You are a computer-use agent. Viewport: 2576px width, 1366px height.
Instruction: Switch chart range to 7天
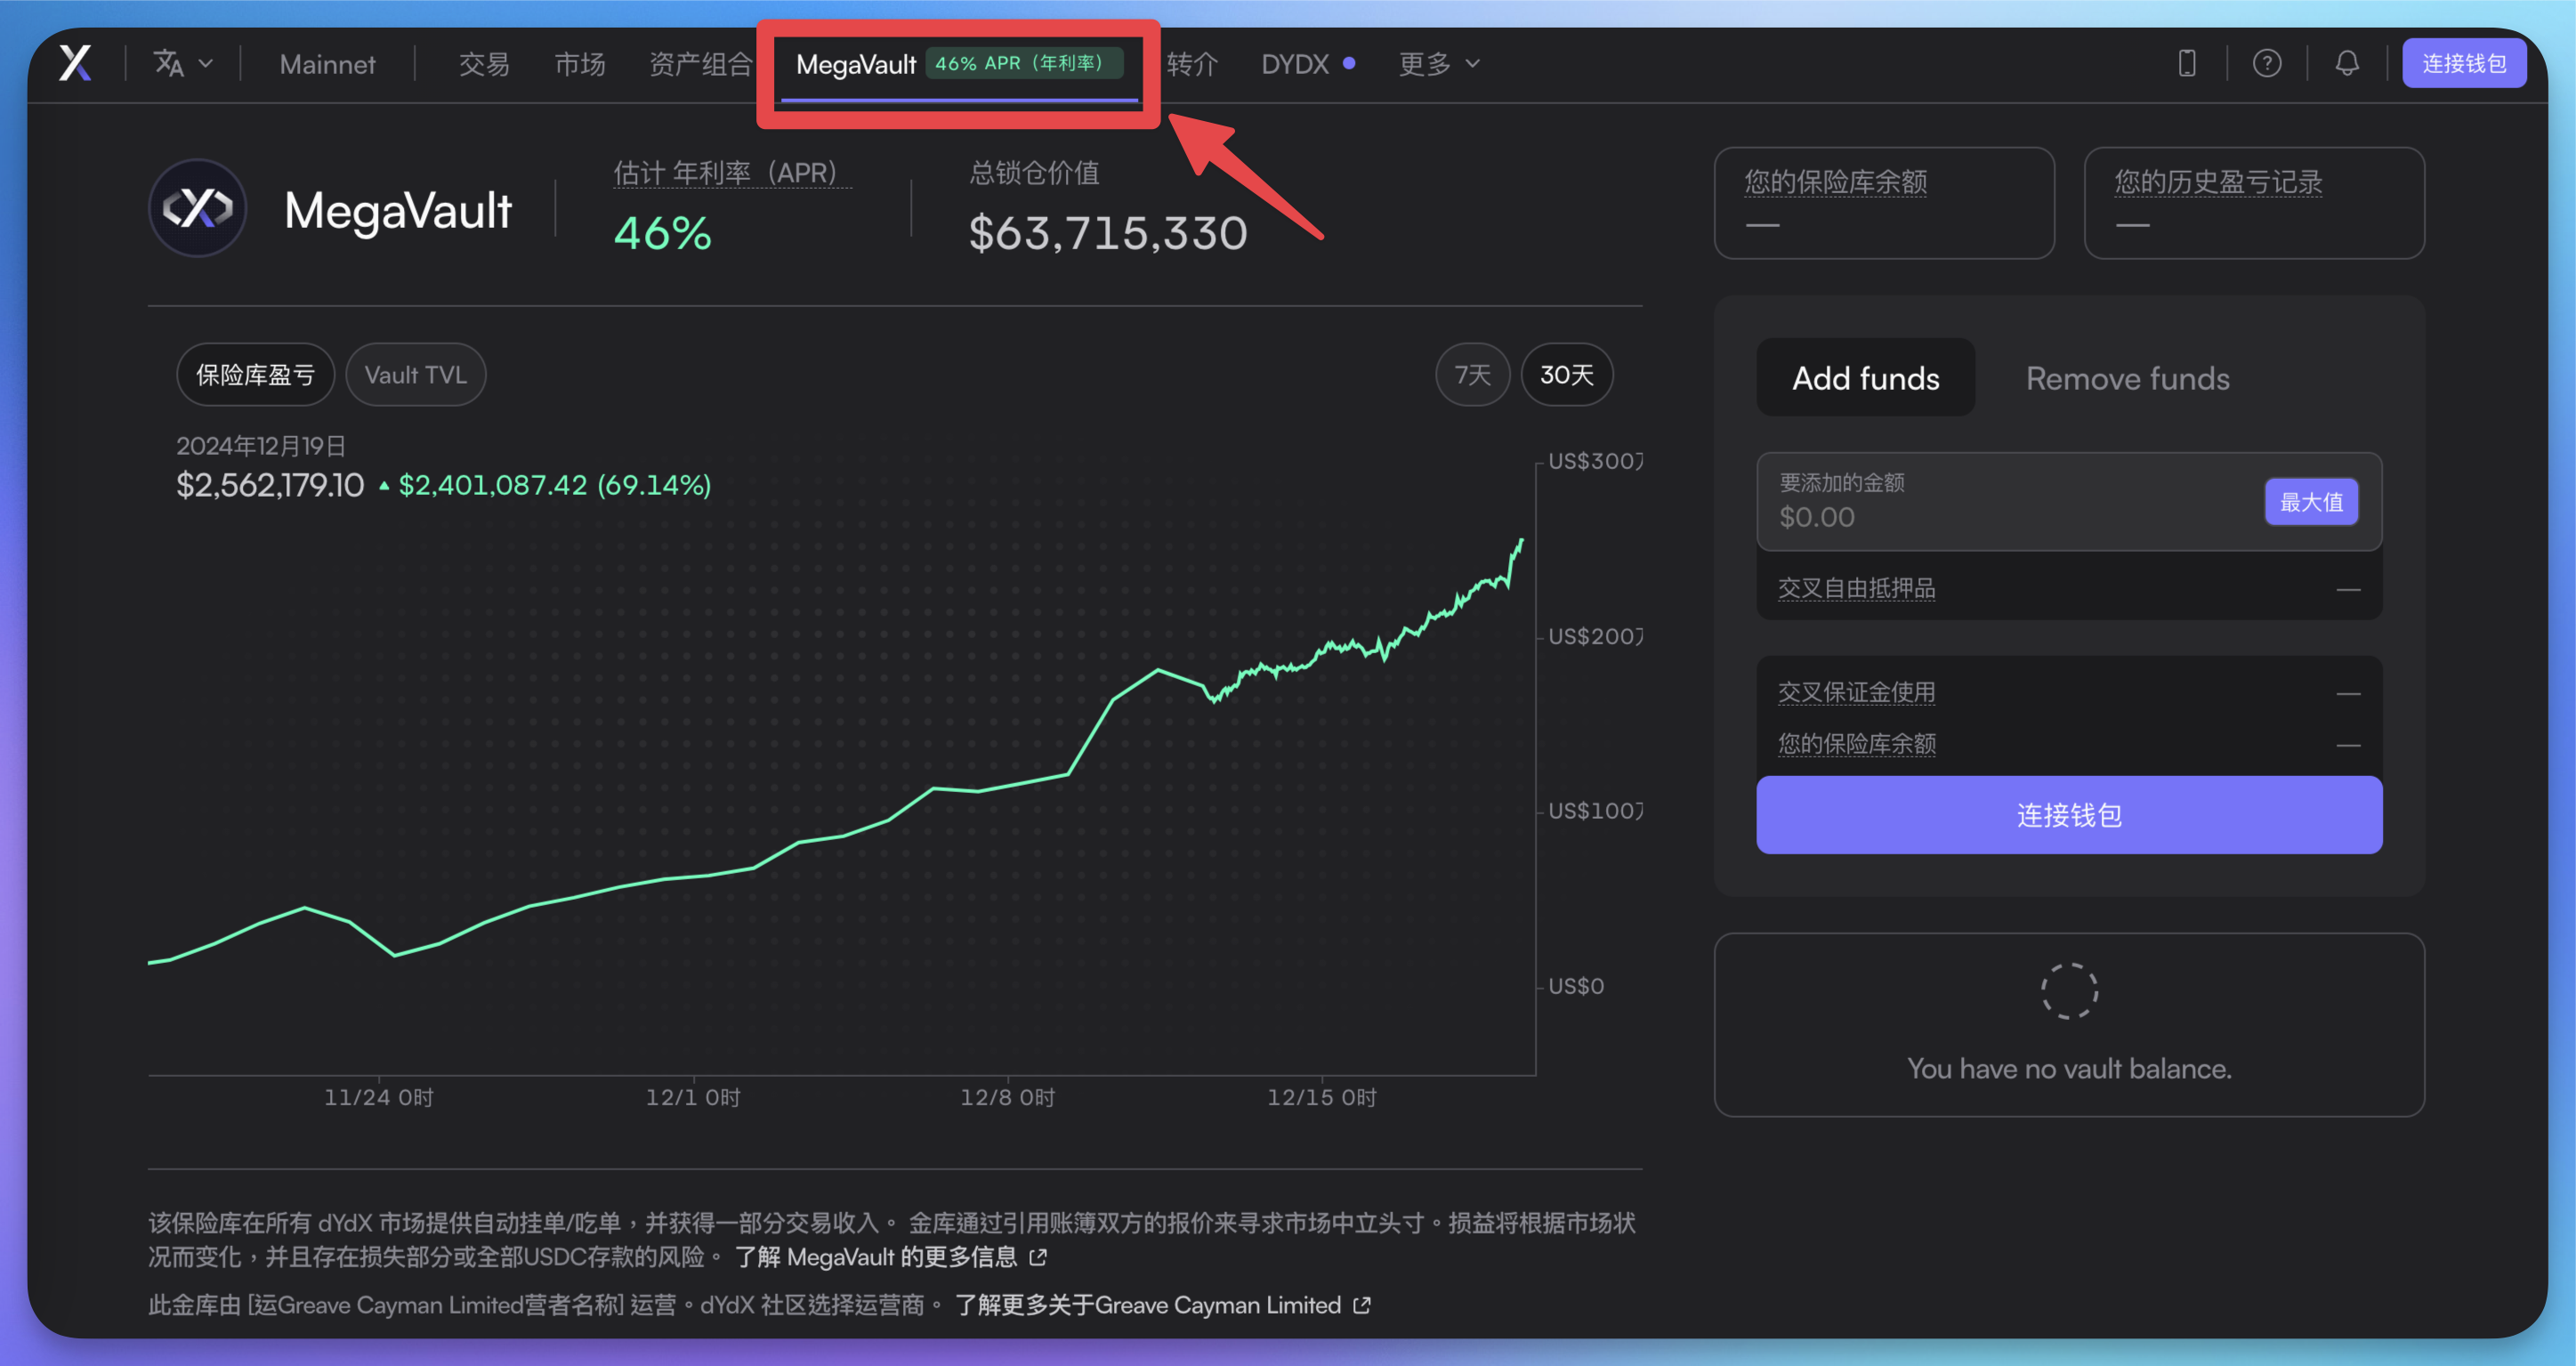click(1472, 375)
